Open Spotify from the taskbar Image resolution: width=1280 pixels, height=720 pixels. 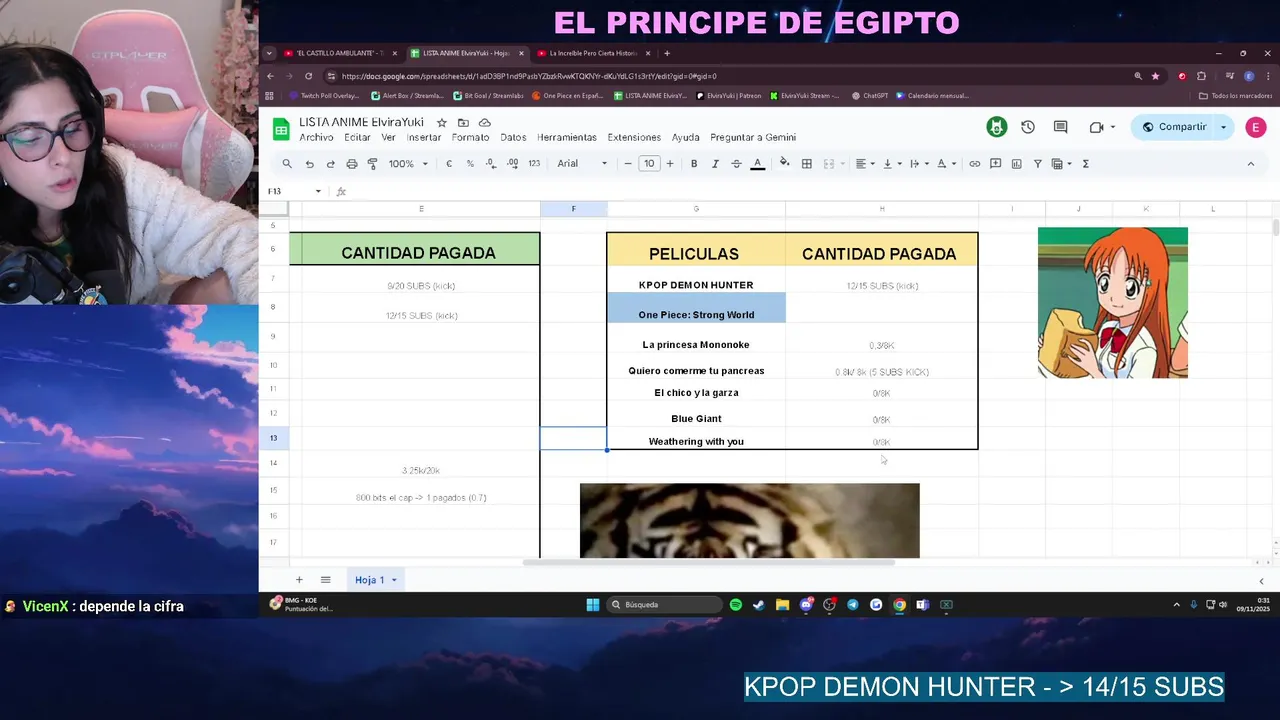(736, 605)
